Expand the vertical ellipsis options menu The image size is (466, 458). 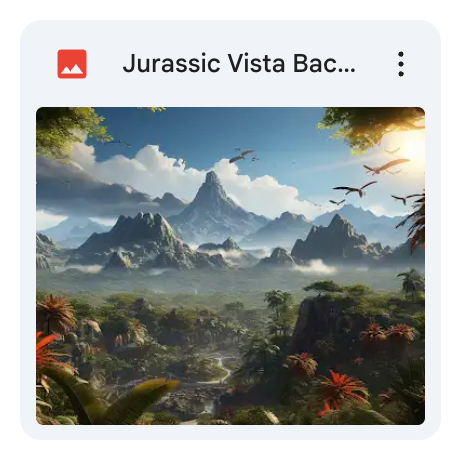[x=401, y=64]
